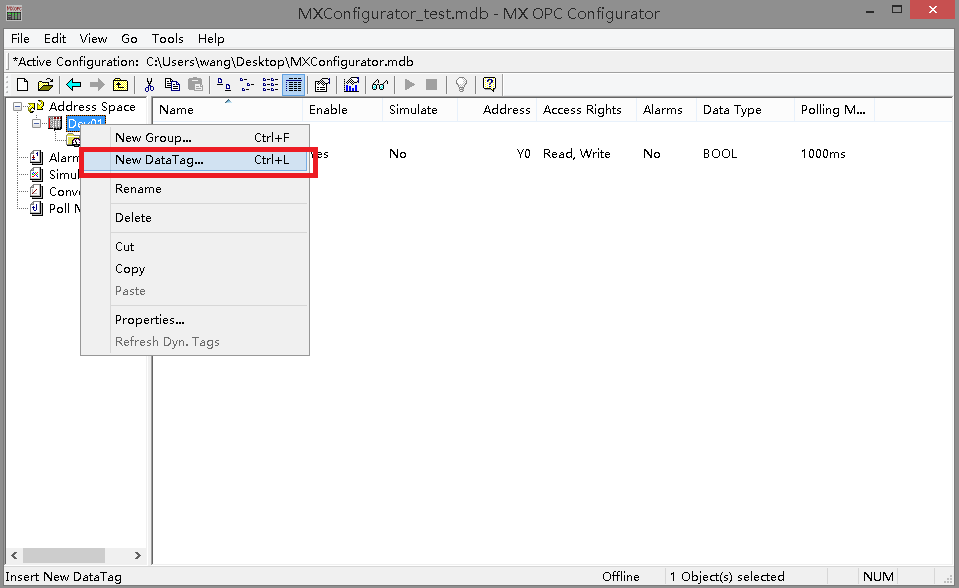The image size is (959, 588).
Task: Click tree panel scrollbar right arrow
Action: (138, 556)
